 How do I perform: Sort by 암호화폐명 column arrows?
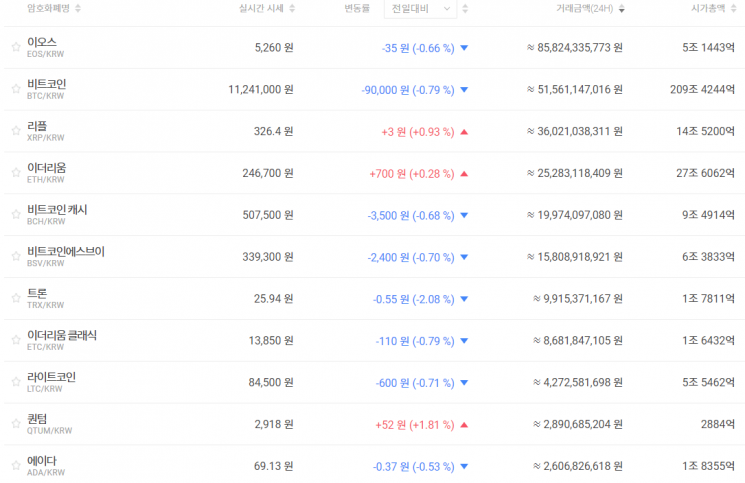click(78, 9)
